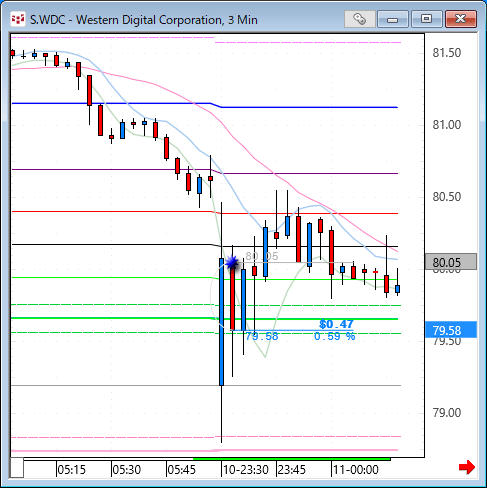Click the gray 80.05 price tag on axis
Viewport: 487px width, 488px height.
click(x=451, y=262)
